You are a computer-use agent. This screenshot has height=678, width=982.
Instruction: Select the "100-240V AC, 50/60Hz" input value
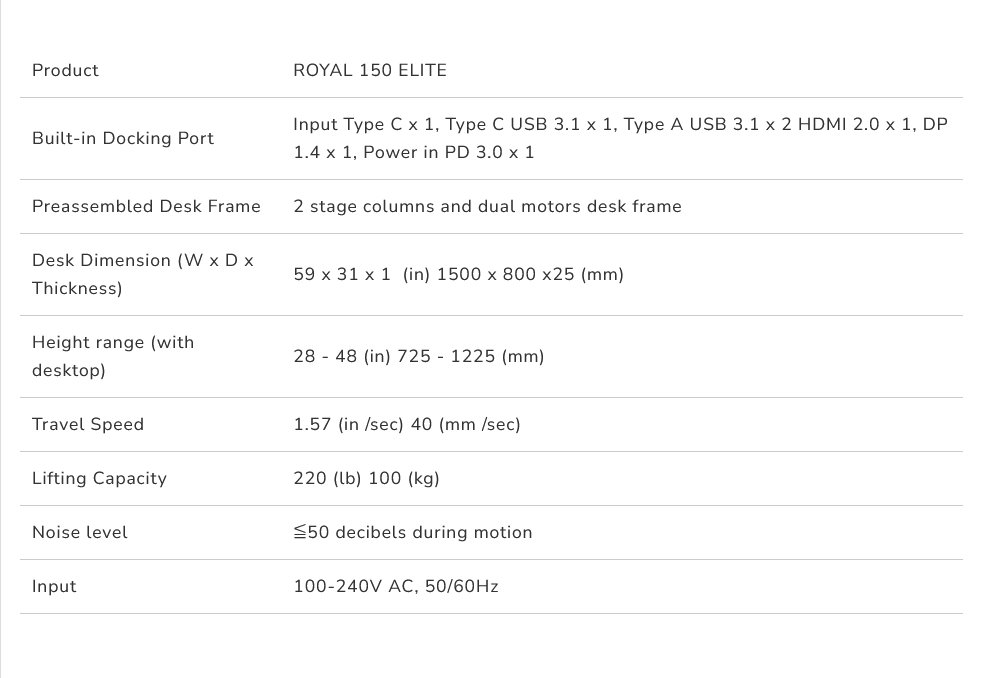396,586
